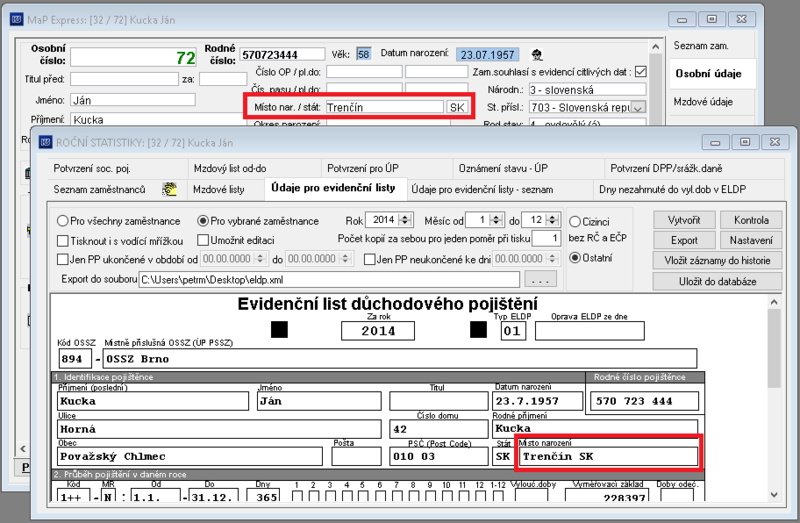Screen dimensions: 800x523
Task: Click Uložit do databáze button
Action: point(717,282)
